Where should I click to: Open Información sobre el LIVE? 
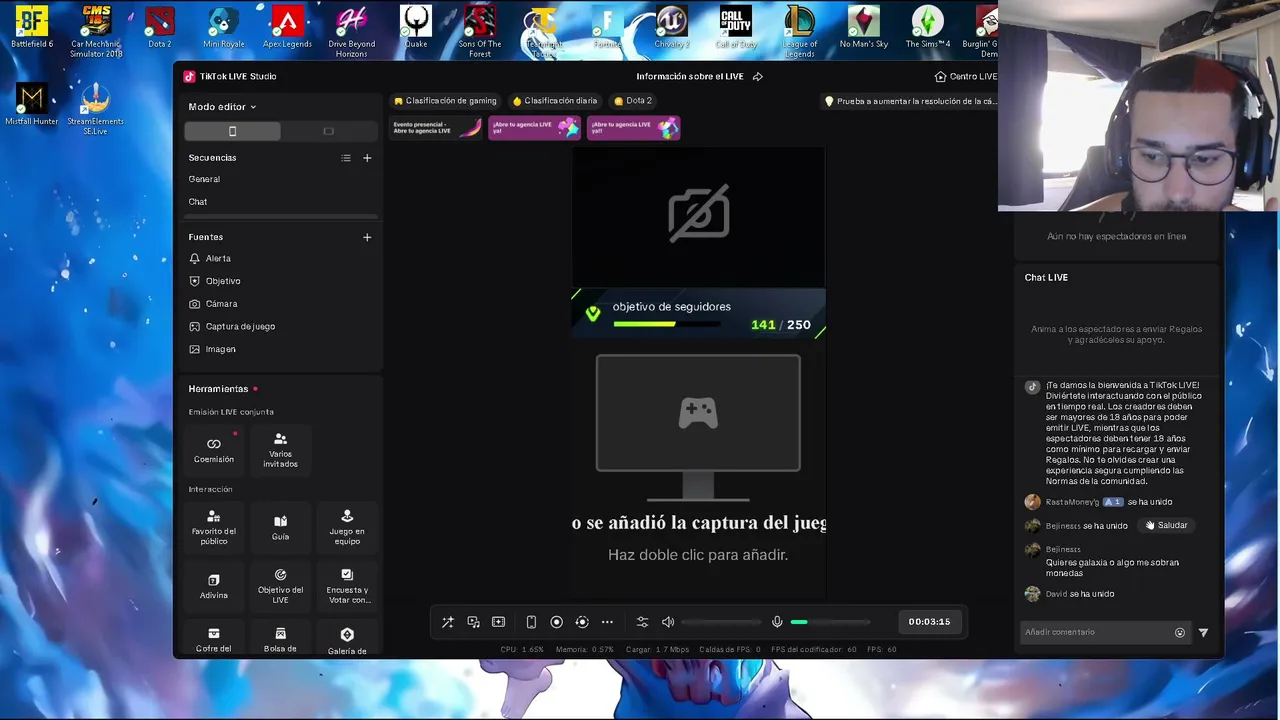(690, 77)
